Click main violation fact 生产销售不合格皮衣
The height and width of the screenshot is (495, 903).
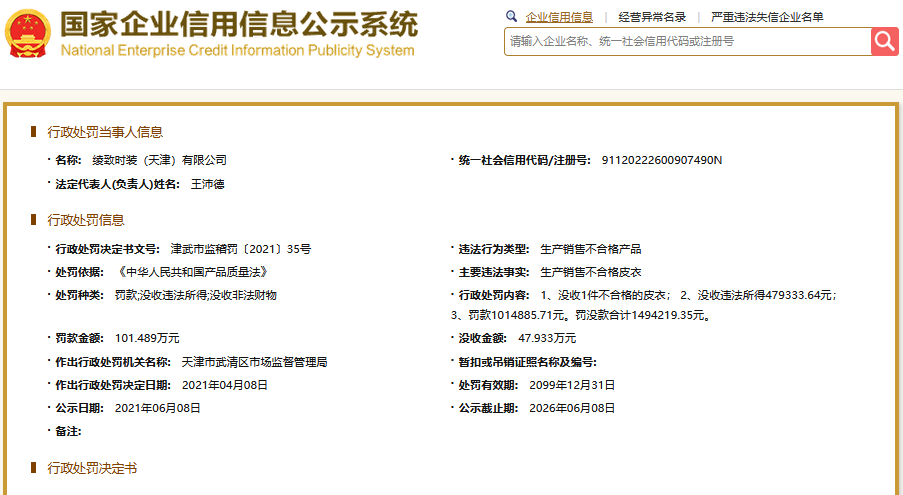(x=591, y=272)
